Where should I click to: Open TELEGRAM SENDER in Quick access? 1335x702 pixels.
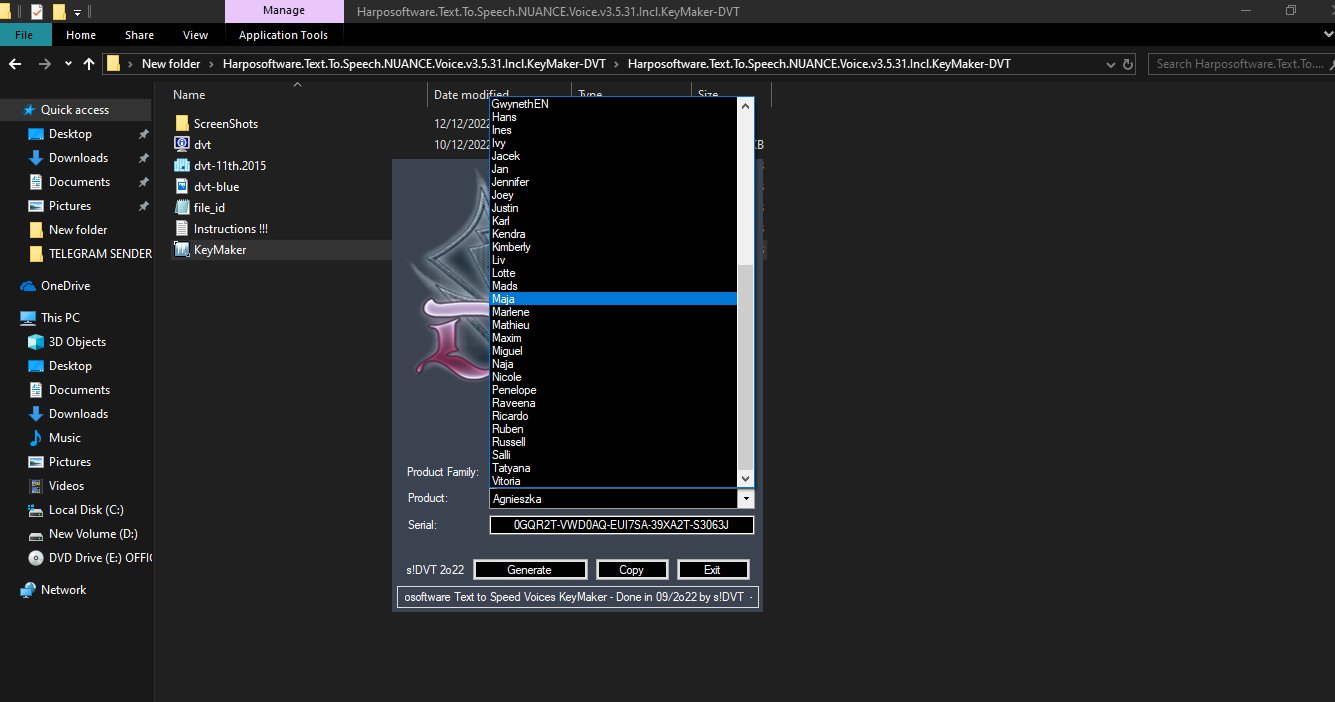click(x=90, y=254)
